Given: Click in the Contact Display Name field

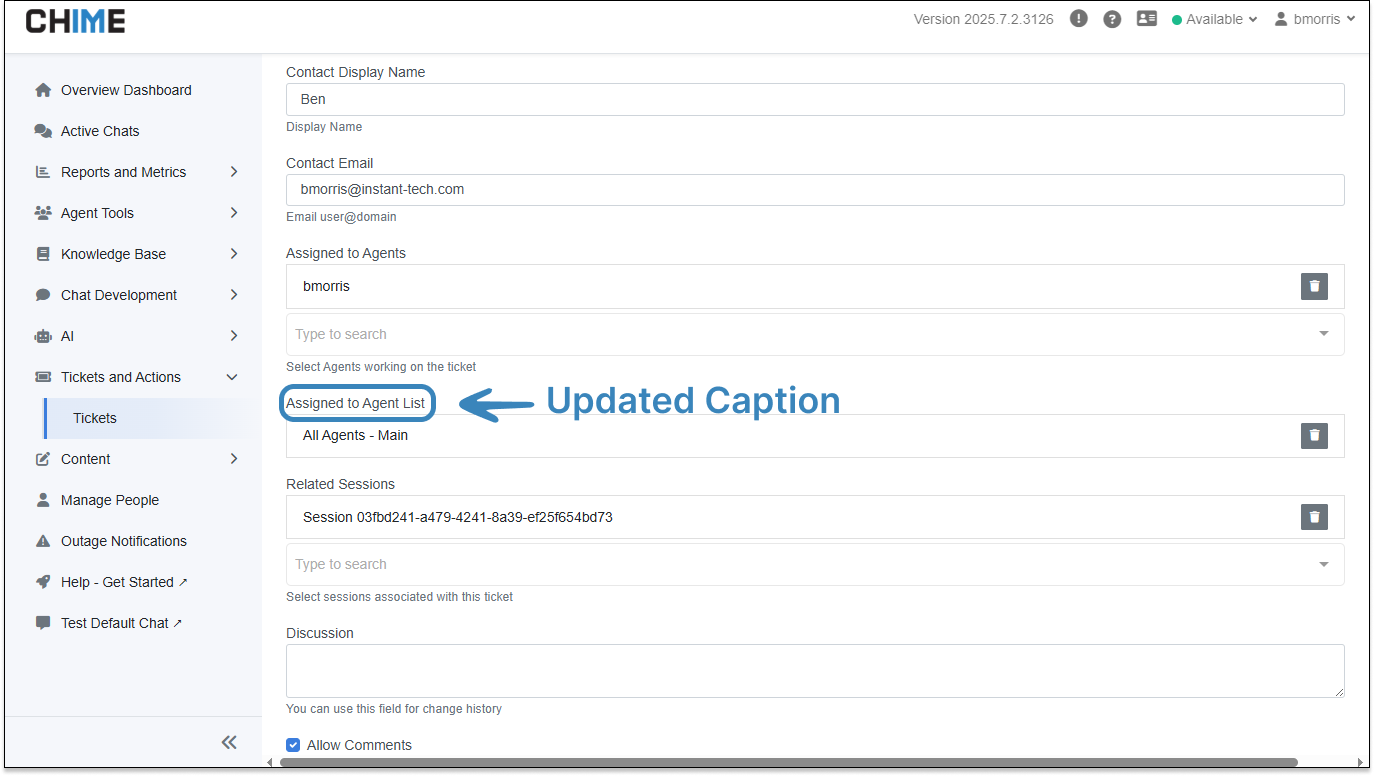Looking at the screenshot, I should [815, 99].
